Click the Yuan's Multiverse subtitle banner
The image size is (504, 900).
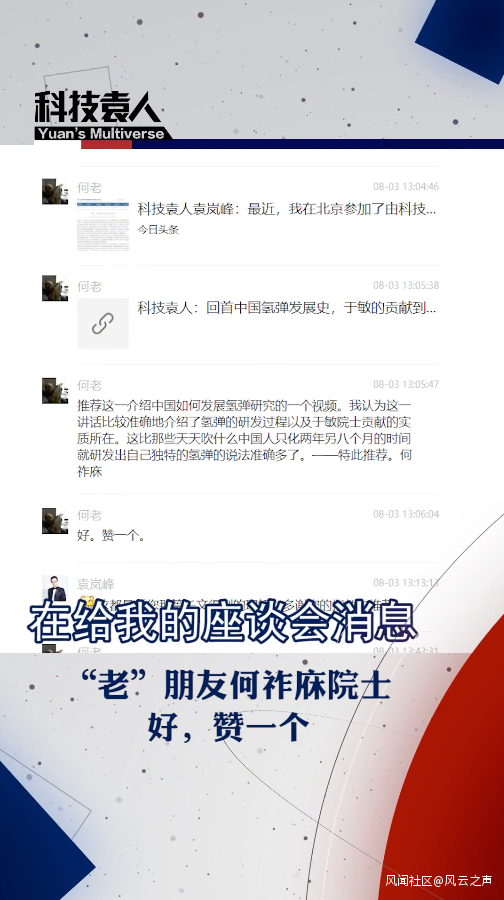click(x=103, y=134)
